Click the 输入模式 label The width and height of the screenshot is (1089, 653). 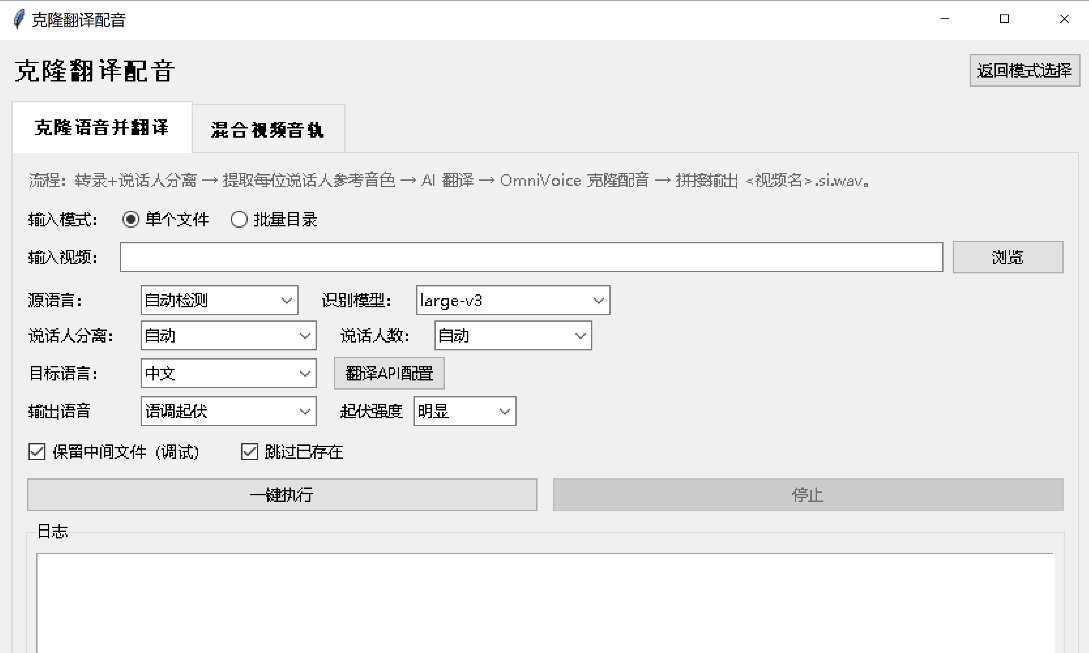[x=63, y=220]
